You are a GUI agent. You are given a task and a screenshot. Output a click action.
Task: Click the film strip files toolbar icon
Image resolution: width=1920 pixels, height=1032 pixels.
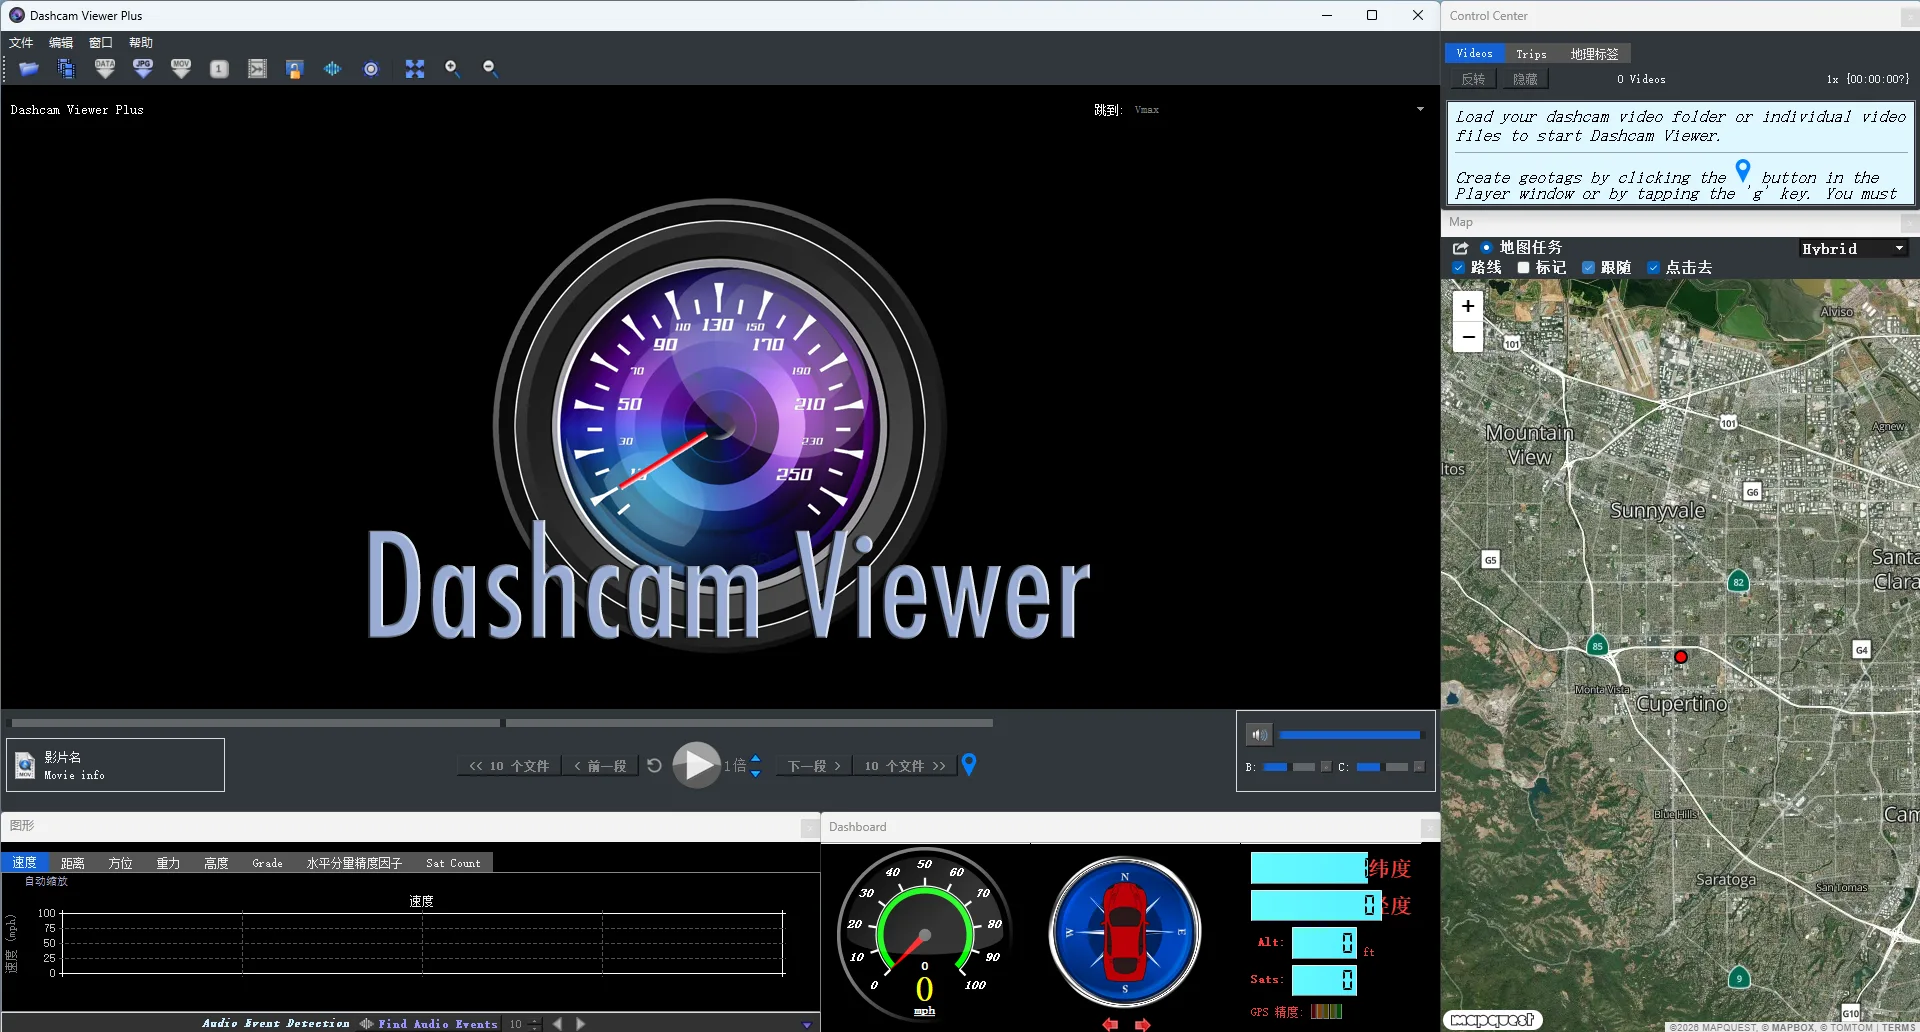pyautogui.click(x=66, y=69)
